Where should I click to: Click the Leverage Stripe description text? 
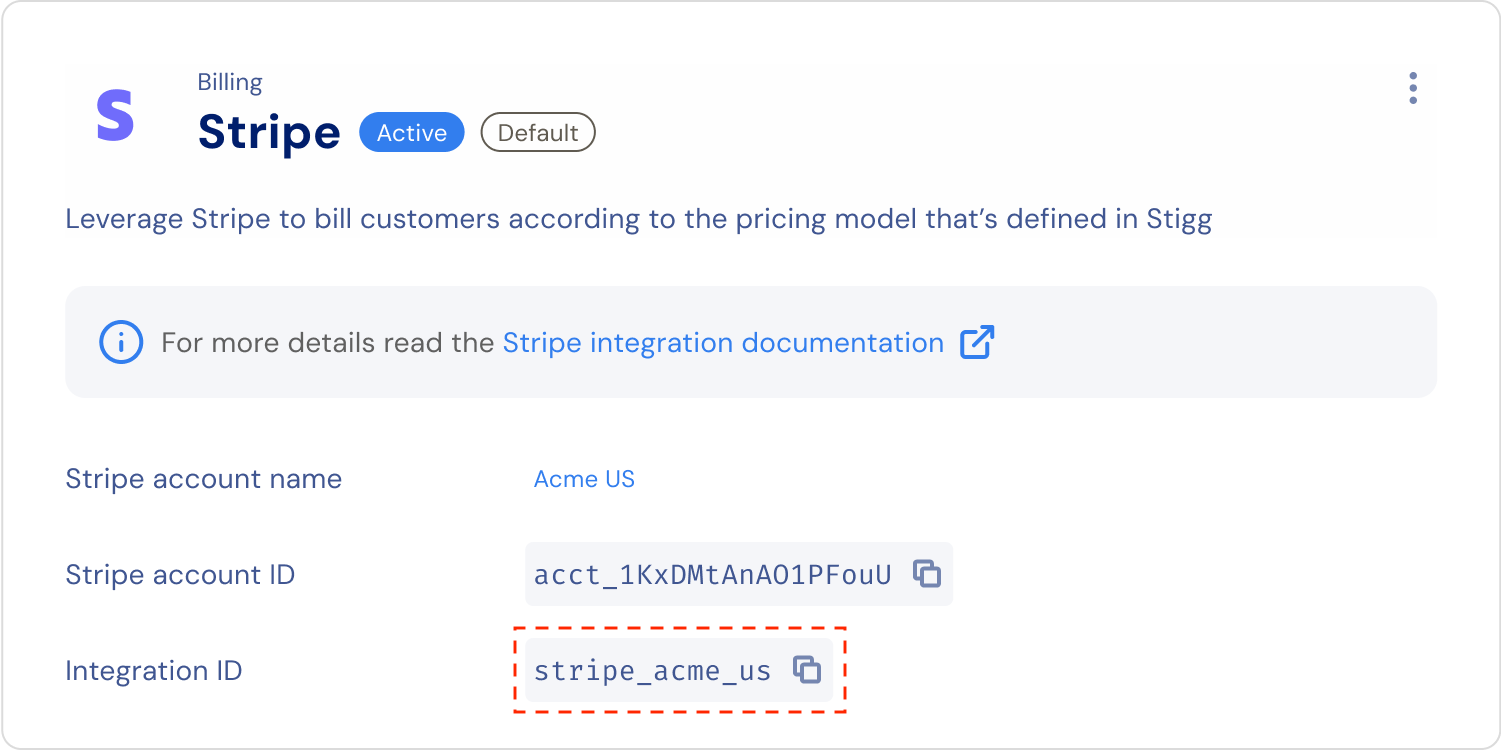639,220
